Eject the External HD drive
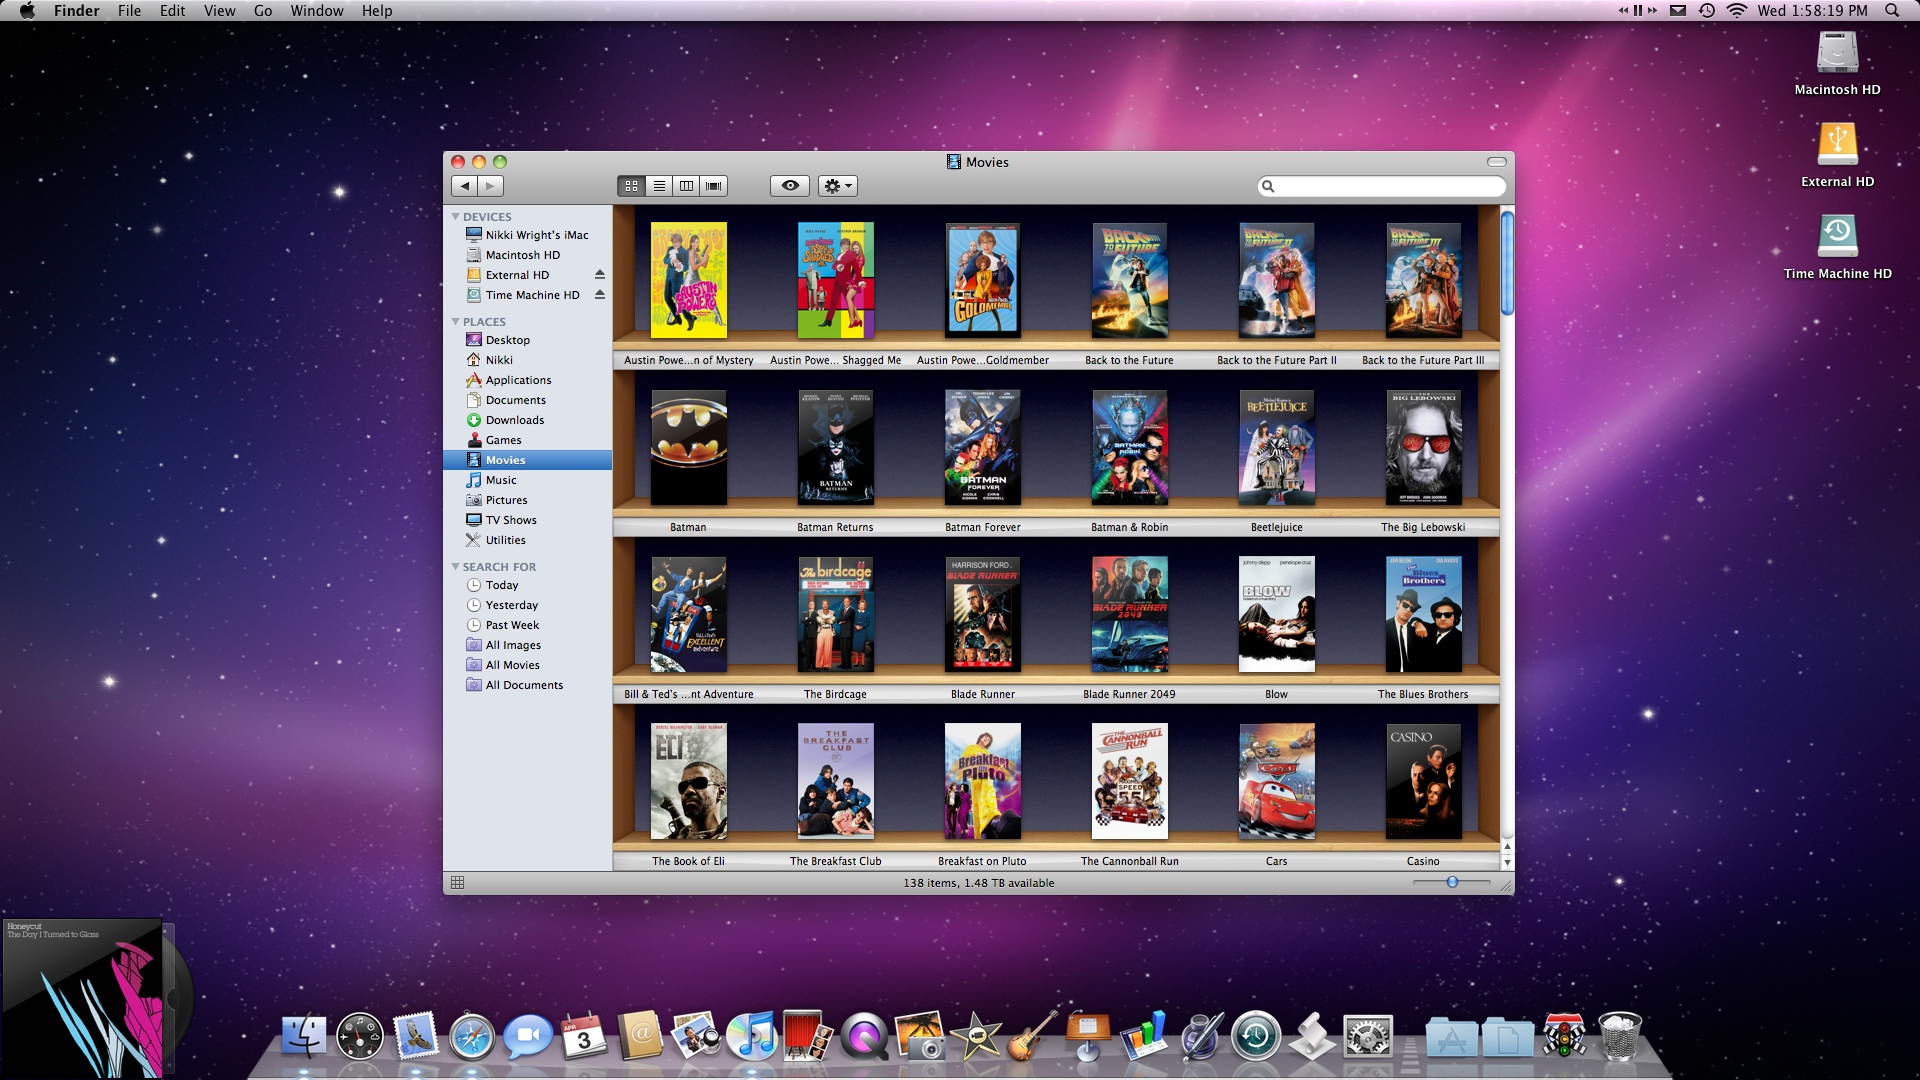The height and width of the screenshot is (1080, 1920). coord(600,275)
